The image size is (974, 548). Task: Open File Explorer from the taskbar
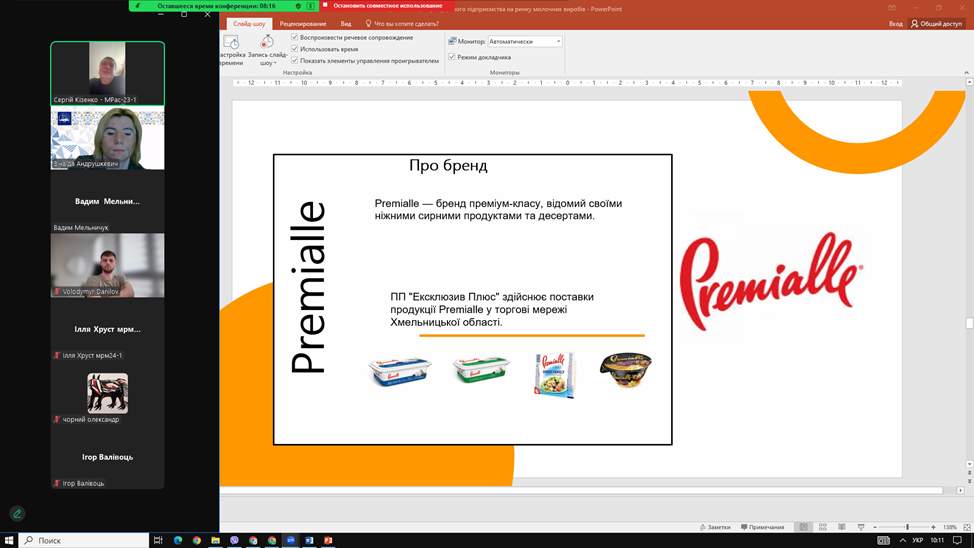[216, 540]
